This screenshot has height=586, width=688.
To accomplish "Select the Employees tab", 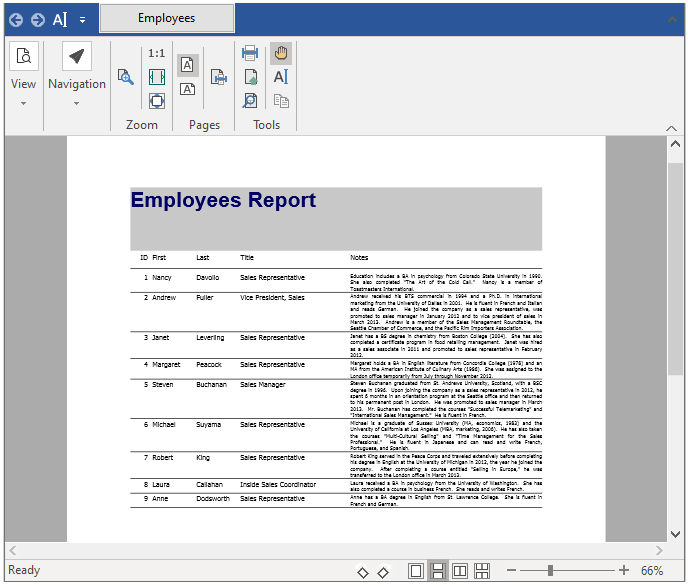I will 167,18.
